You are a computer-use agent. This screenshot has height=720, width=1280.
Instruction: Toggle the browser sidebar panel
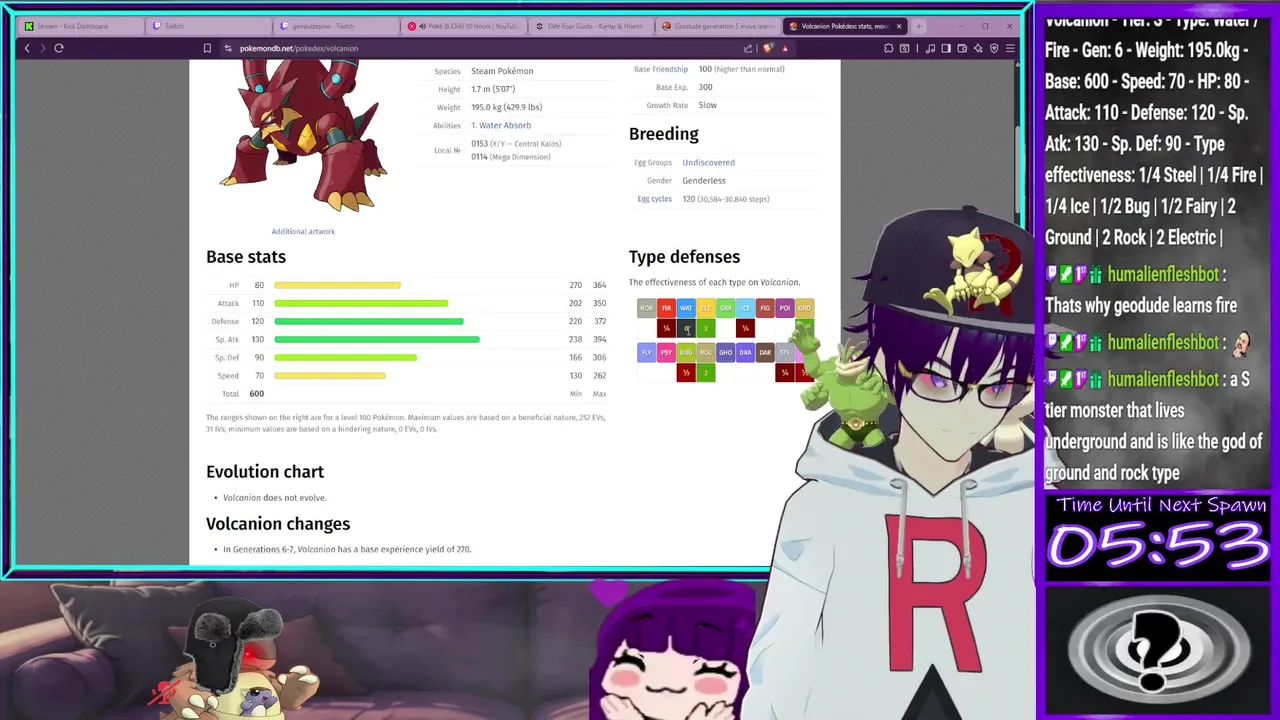pyautogui.click(x=946, y=48)
